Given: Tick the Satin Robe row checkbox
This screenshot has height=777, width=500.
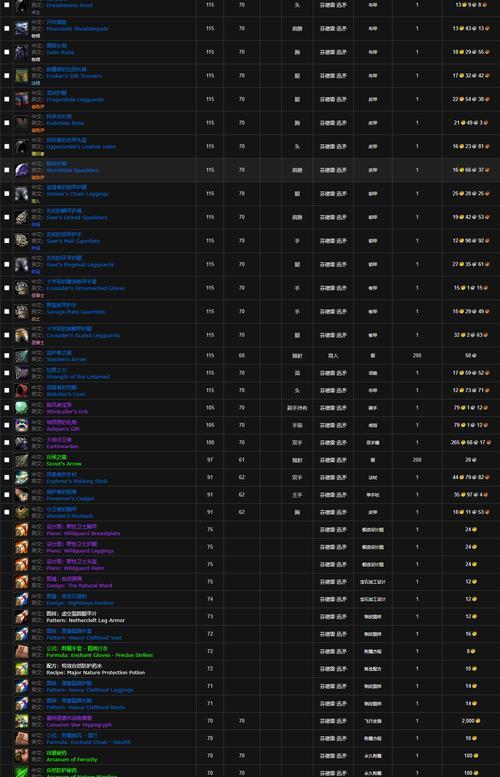Looking at the screenshot, I should [x=6, y=52].
